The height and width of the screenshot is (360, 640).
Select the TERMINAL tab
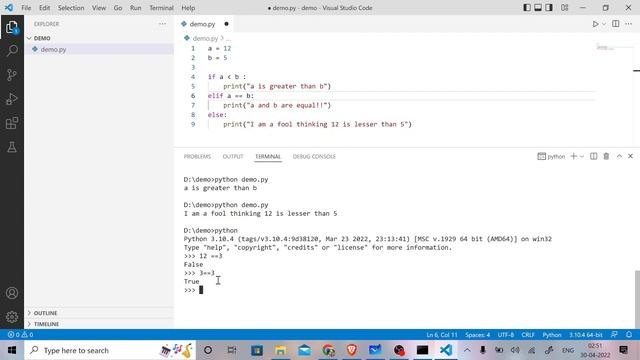[268, 156]
